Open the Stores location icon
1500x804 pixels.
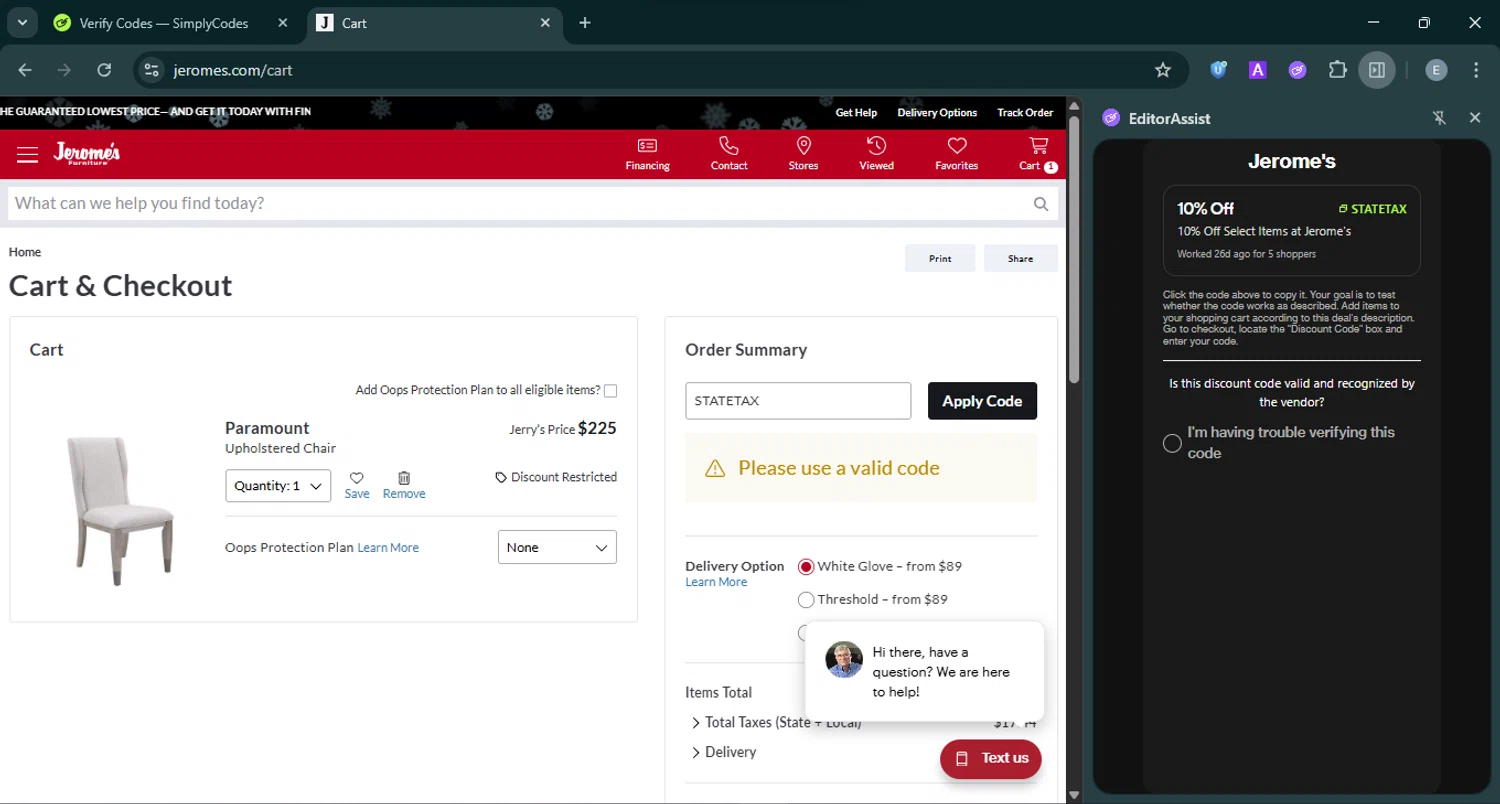click(x=803, y=154)
